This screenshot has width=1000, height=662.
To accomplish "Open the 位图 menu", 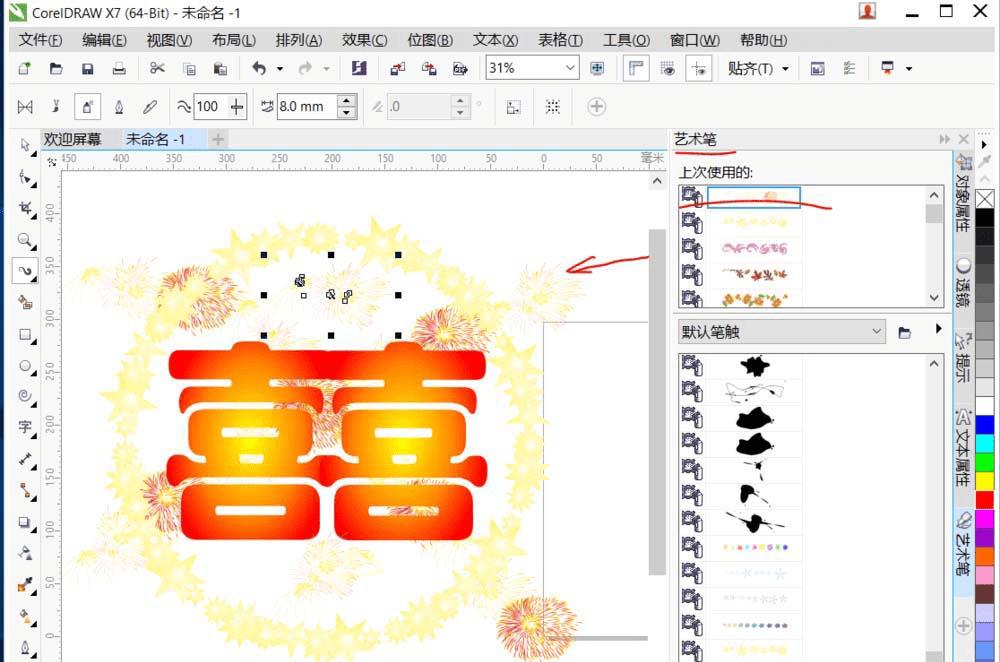I will pyautogui.click(x=430, y=40).
